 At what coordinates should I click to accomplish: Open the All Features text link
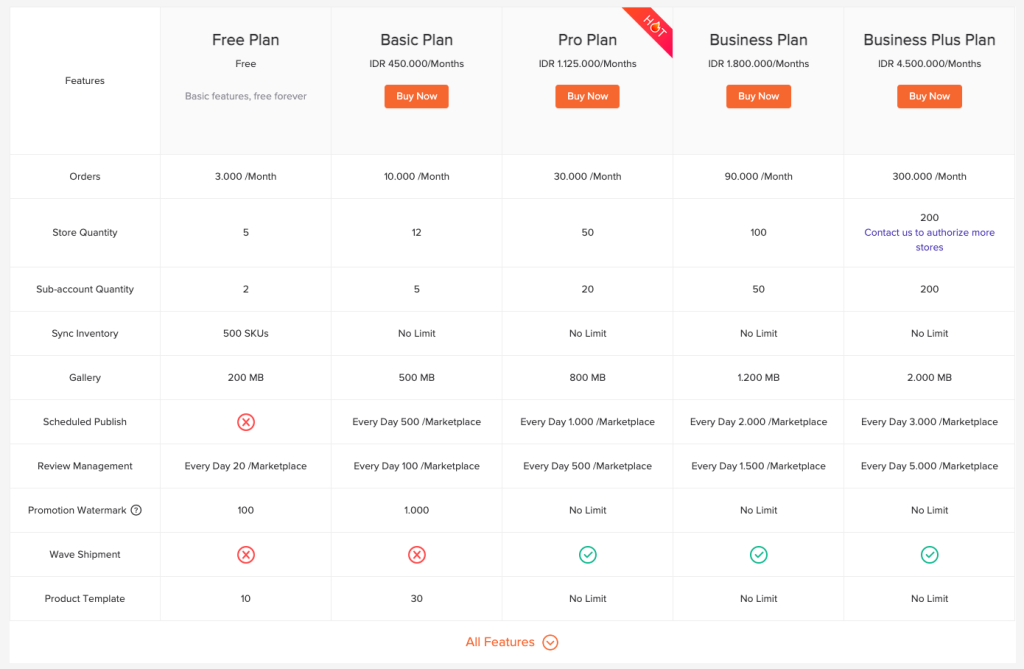point(500,642)
